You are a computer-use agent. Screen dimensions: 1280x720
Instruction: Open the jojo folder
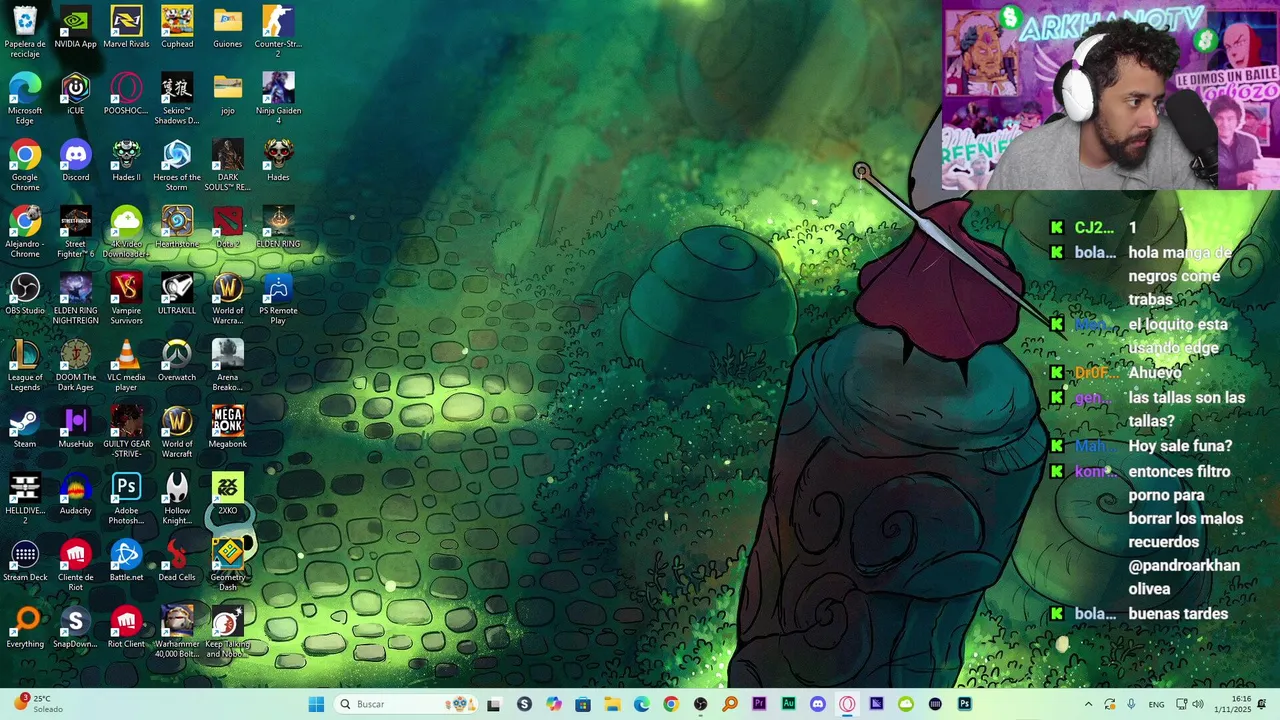point(227,94)
